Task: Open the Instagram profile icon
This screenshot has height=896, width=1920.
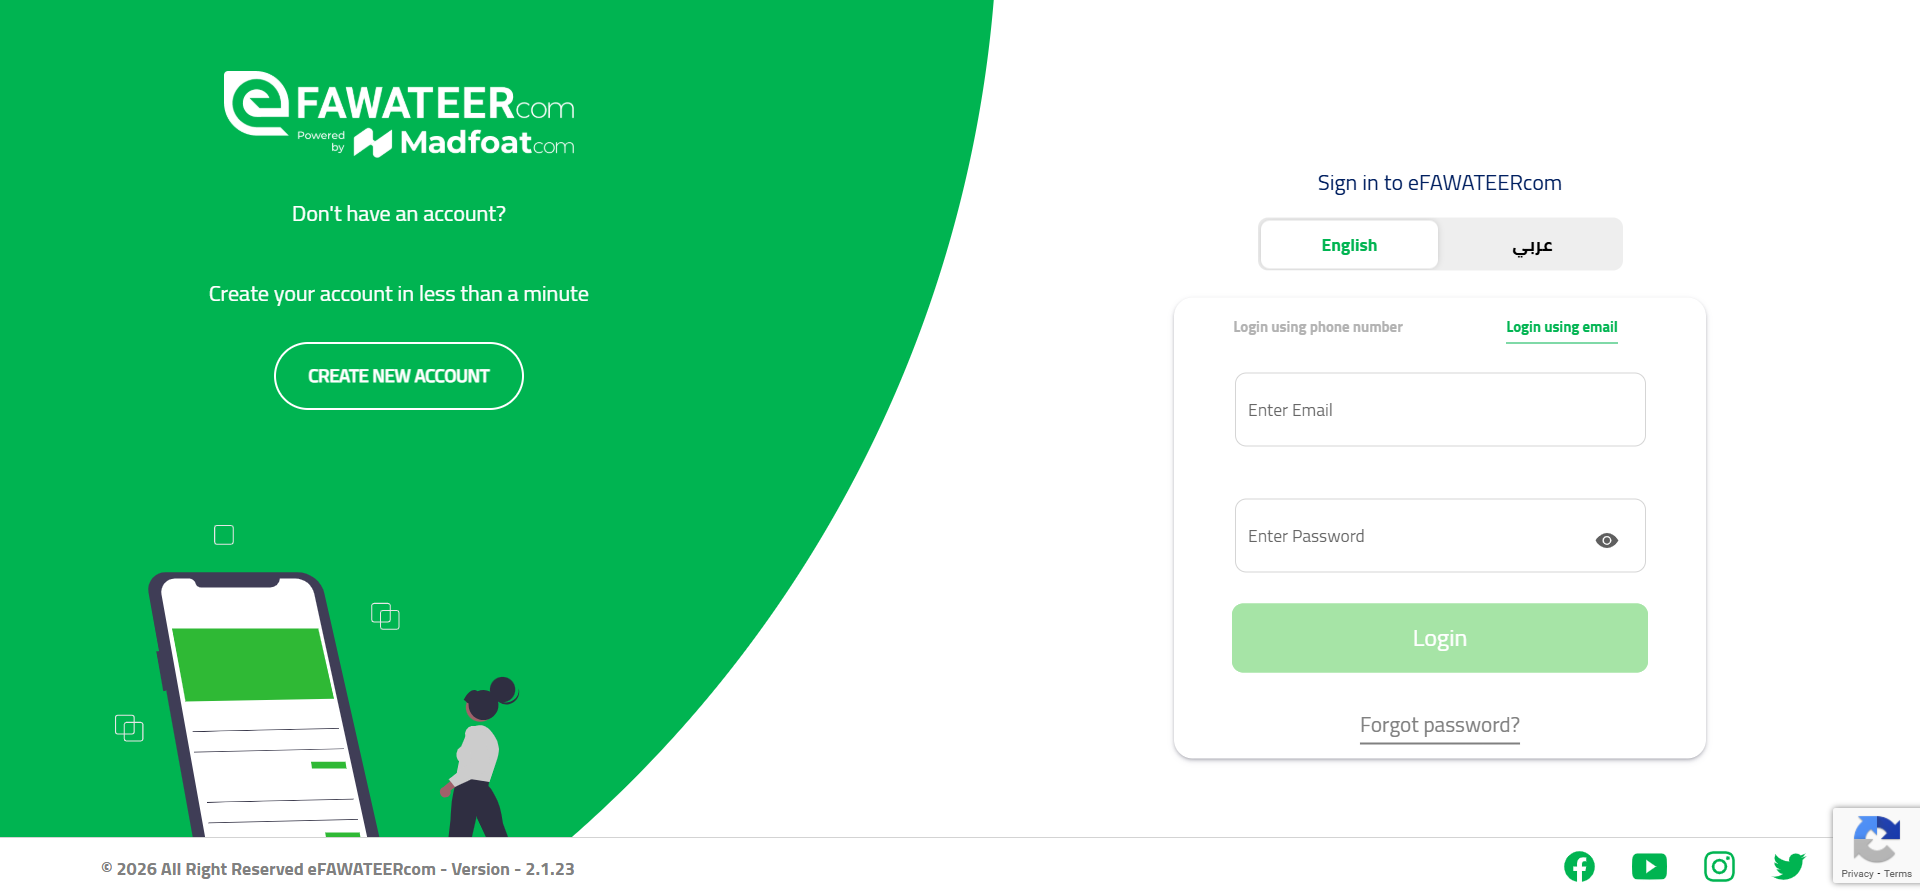Action: click(x=1719, y=866)
